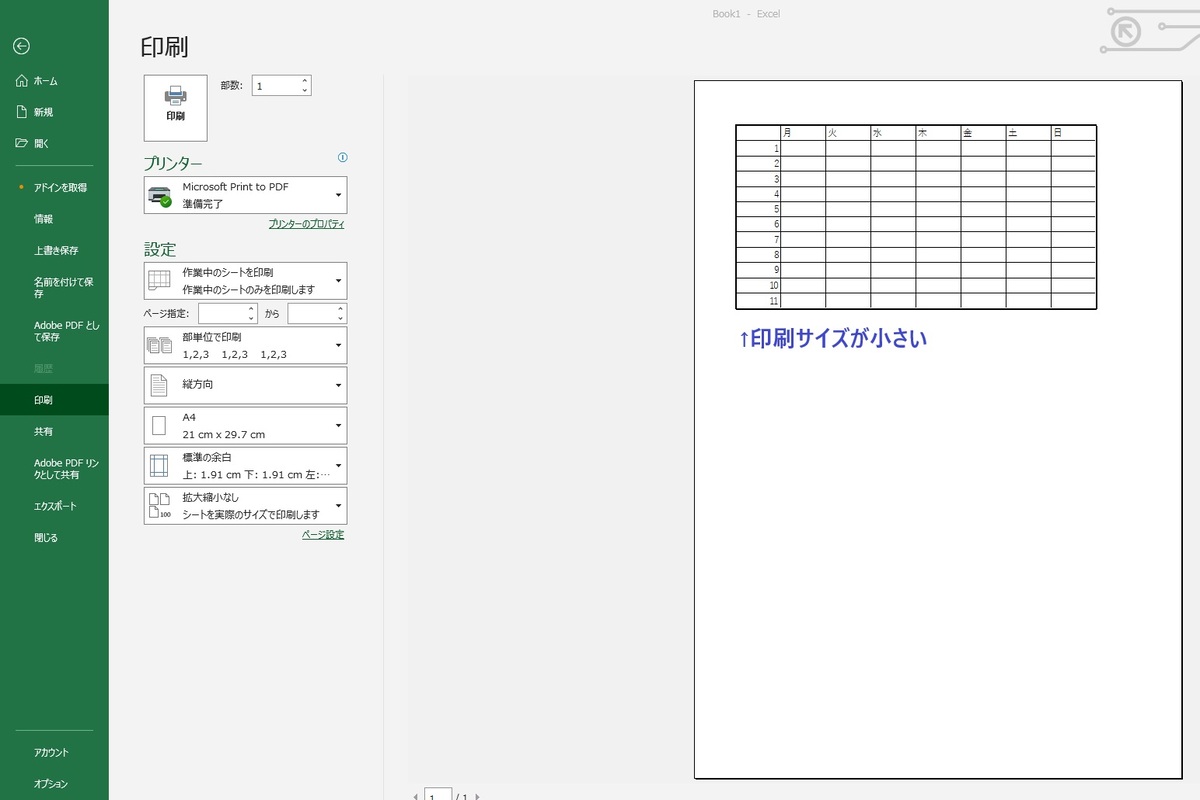The width and height of the screenshot is (1200, 800).
Task: Expand the Microsoft Print to PDF printer dropdown
Action: 338,195
